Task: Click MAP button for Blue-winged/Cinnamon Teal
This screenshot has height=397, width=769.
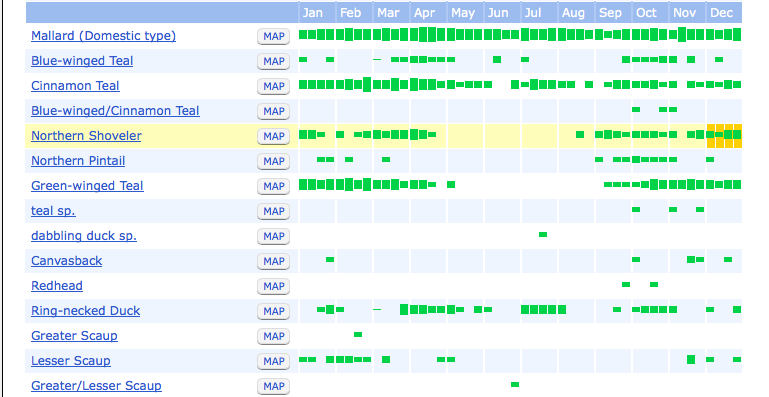Action: 274,111
